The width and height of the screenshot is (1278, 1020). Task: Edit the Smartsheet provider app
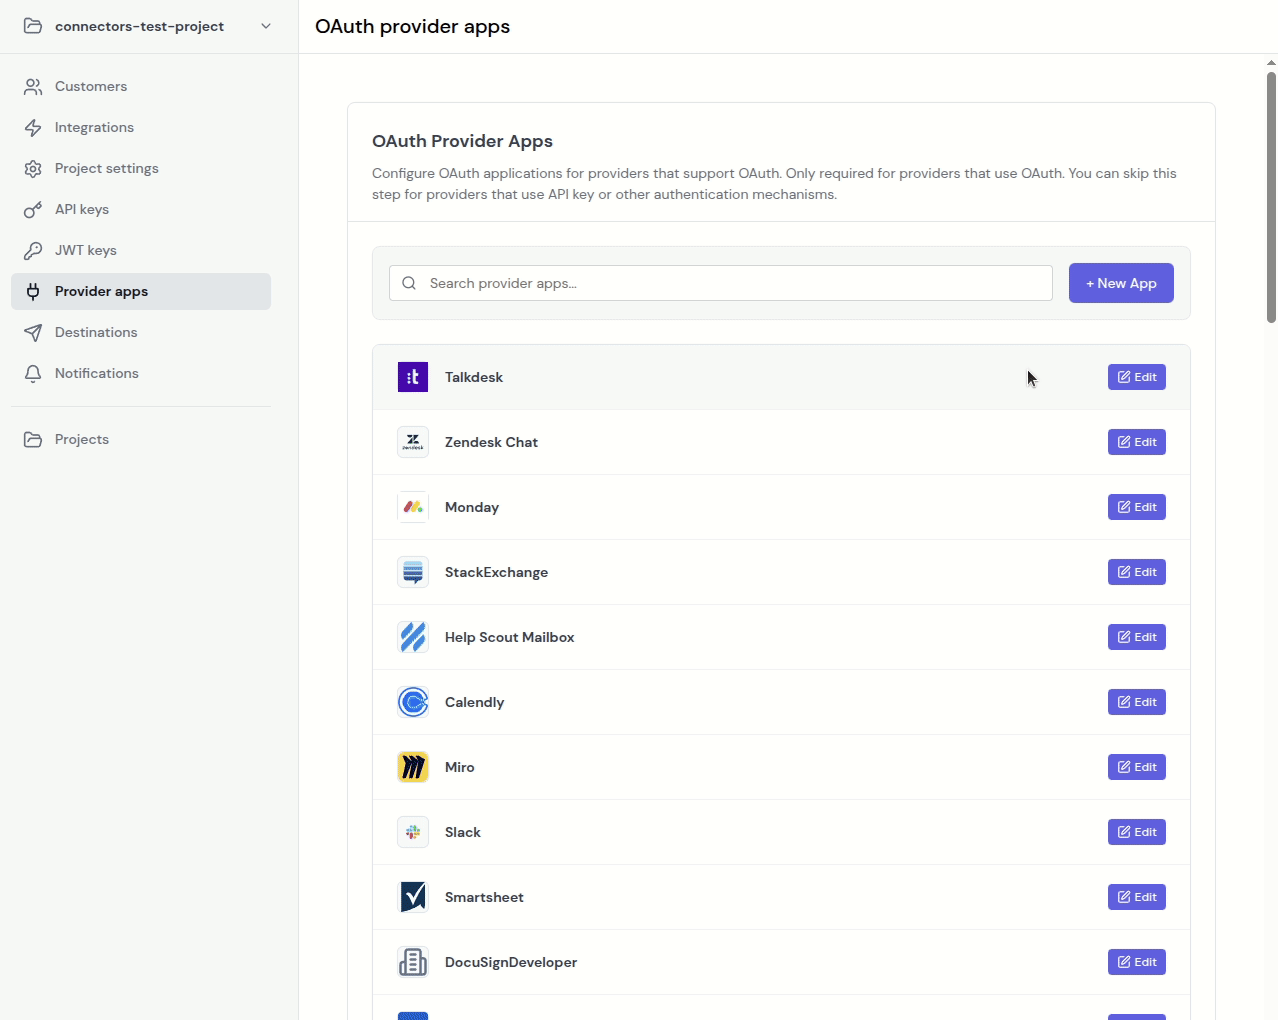(1137, 897)
